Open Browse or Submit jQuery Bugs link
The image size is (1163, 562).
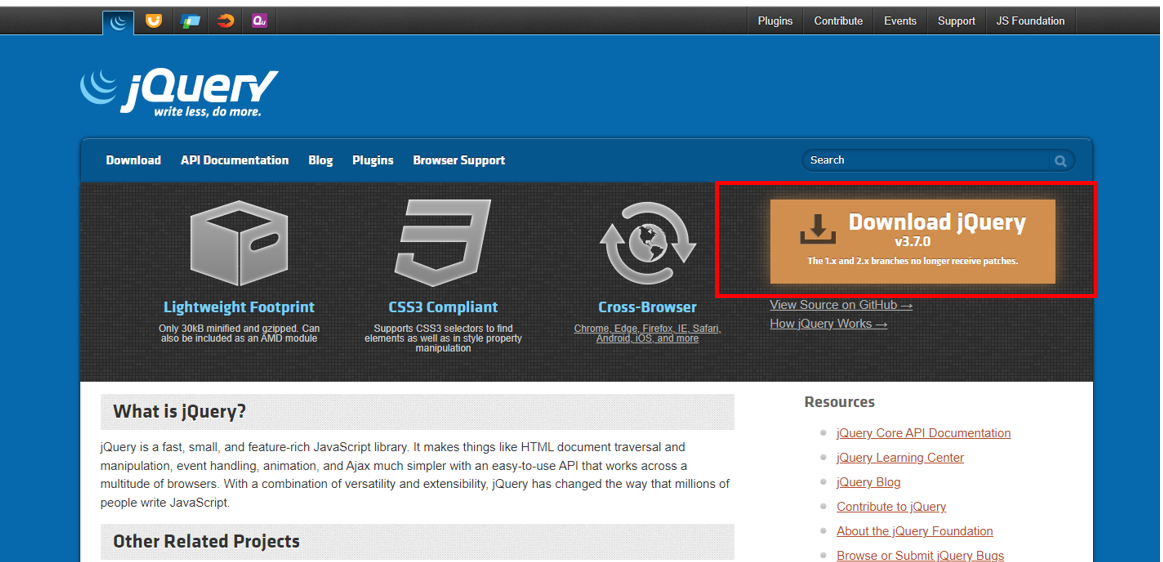point(920,555)
